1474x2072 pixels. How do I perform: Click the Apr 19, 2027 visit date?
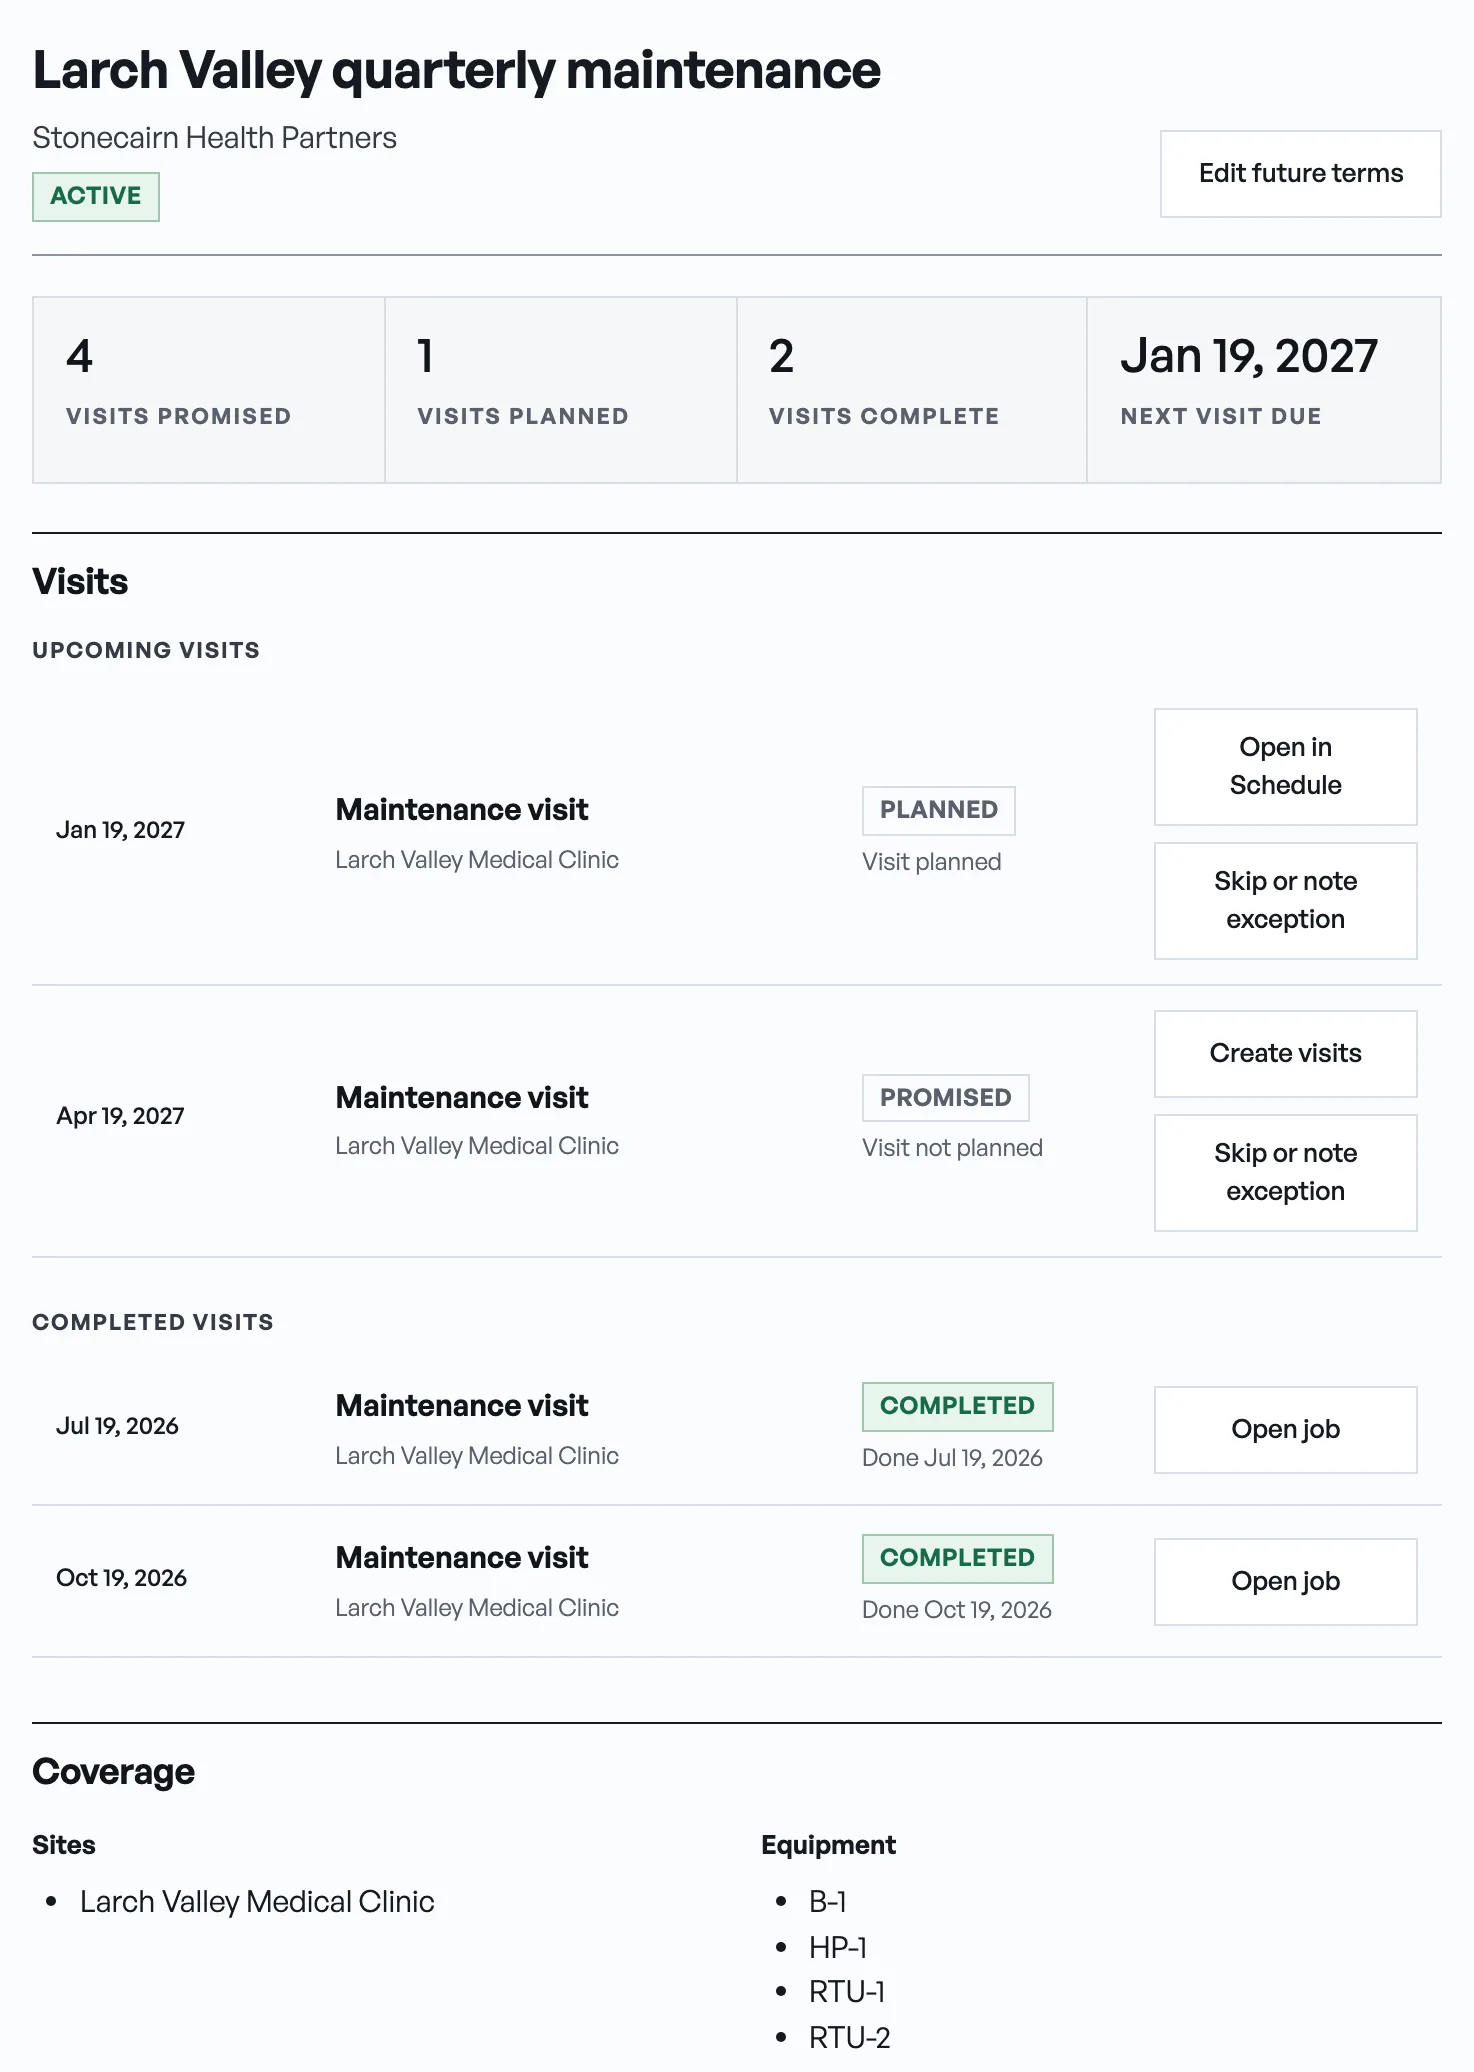[x=121, y=1116]
